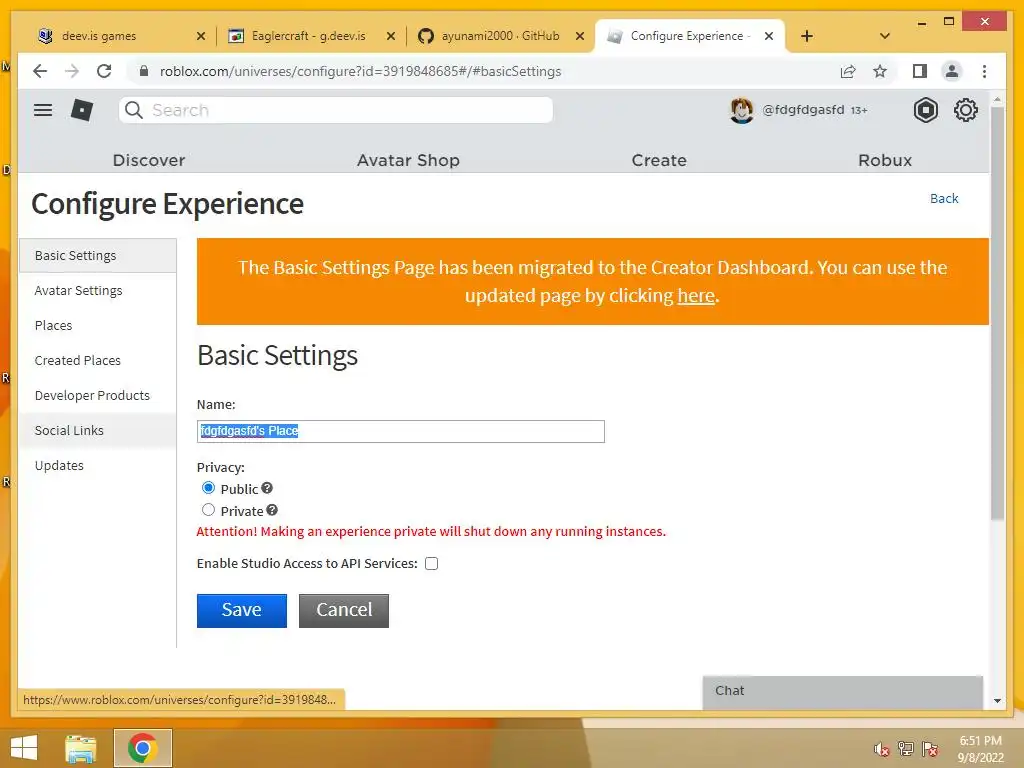Viewport: 1024px width, 768px height.
Task: Select Avatar Settings in sidebar
Action: coord(98,291)
